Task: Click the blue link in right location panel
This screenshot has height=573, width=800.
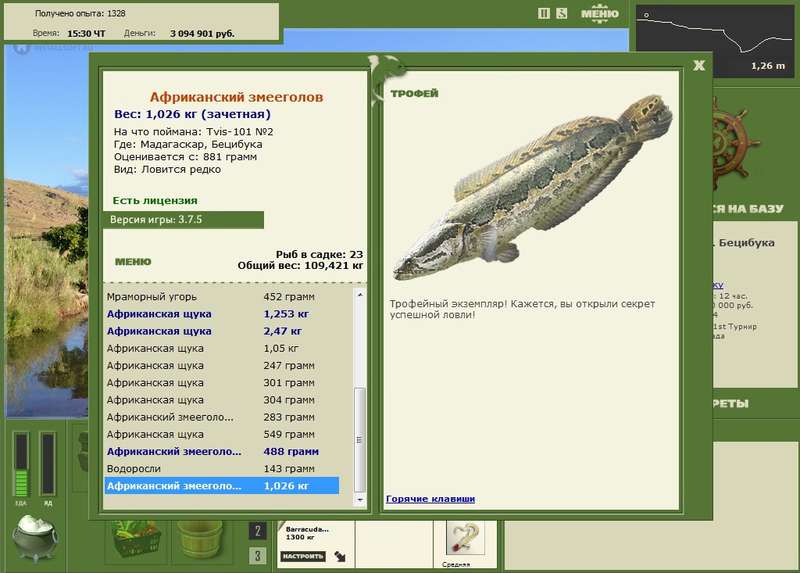Action: (x=718, y=285)
